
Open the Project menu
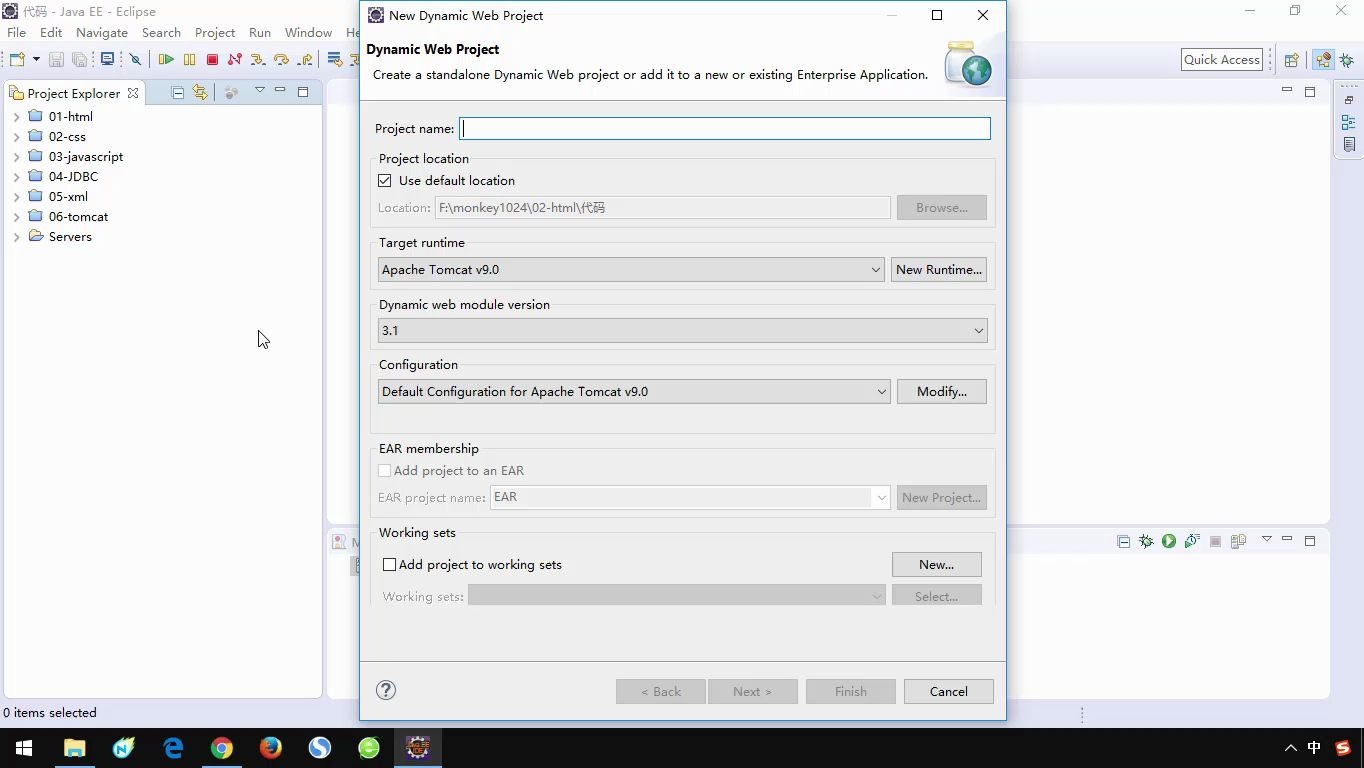point(215,32)
